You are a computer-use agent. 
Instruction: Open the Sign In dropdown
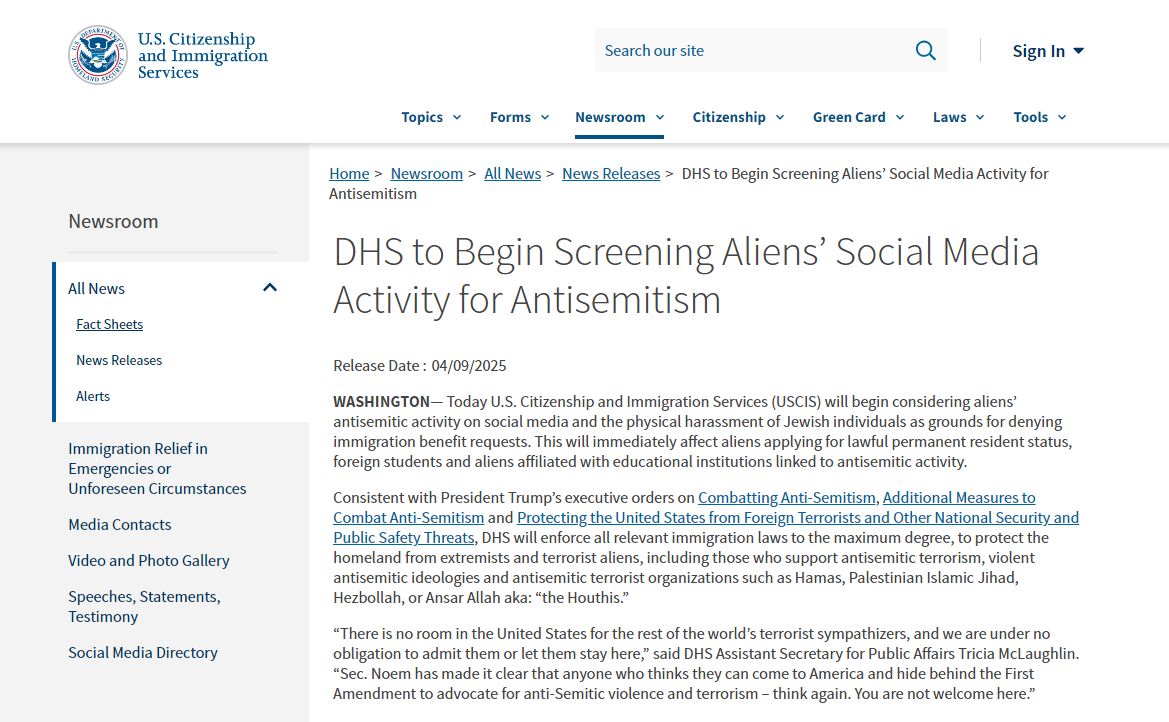[1047, 51]
